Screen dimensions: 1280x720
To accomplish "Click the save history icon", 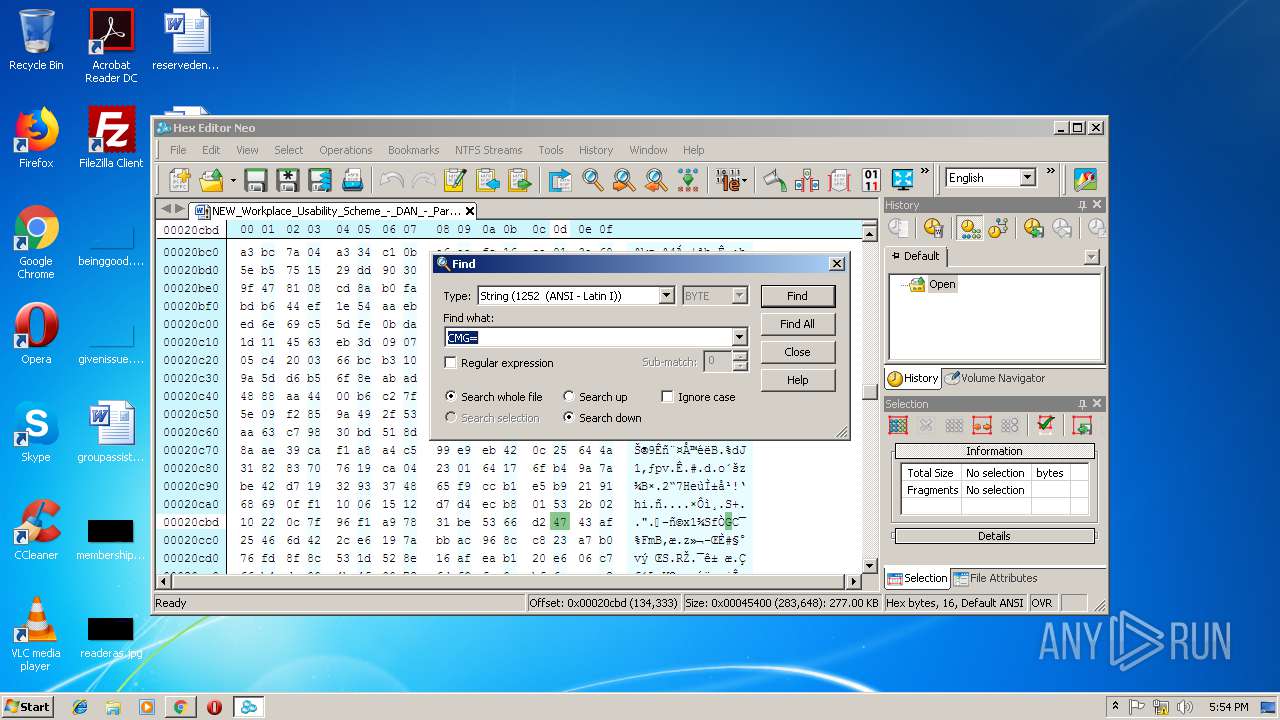I will tap(1033, 228).
